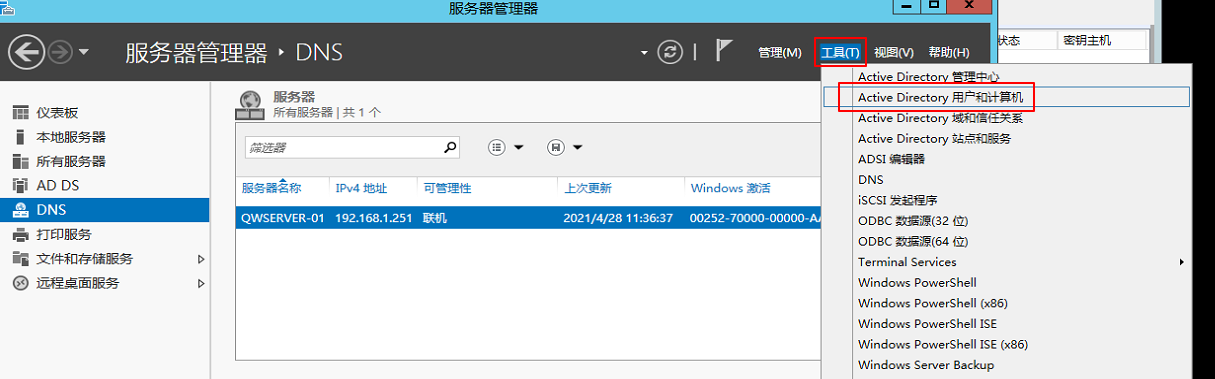Click the 本地服务器 server icon
Viewport: 1215px width, 379px height.
tap(20, 137)
